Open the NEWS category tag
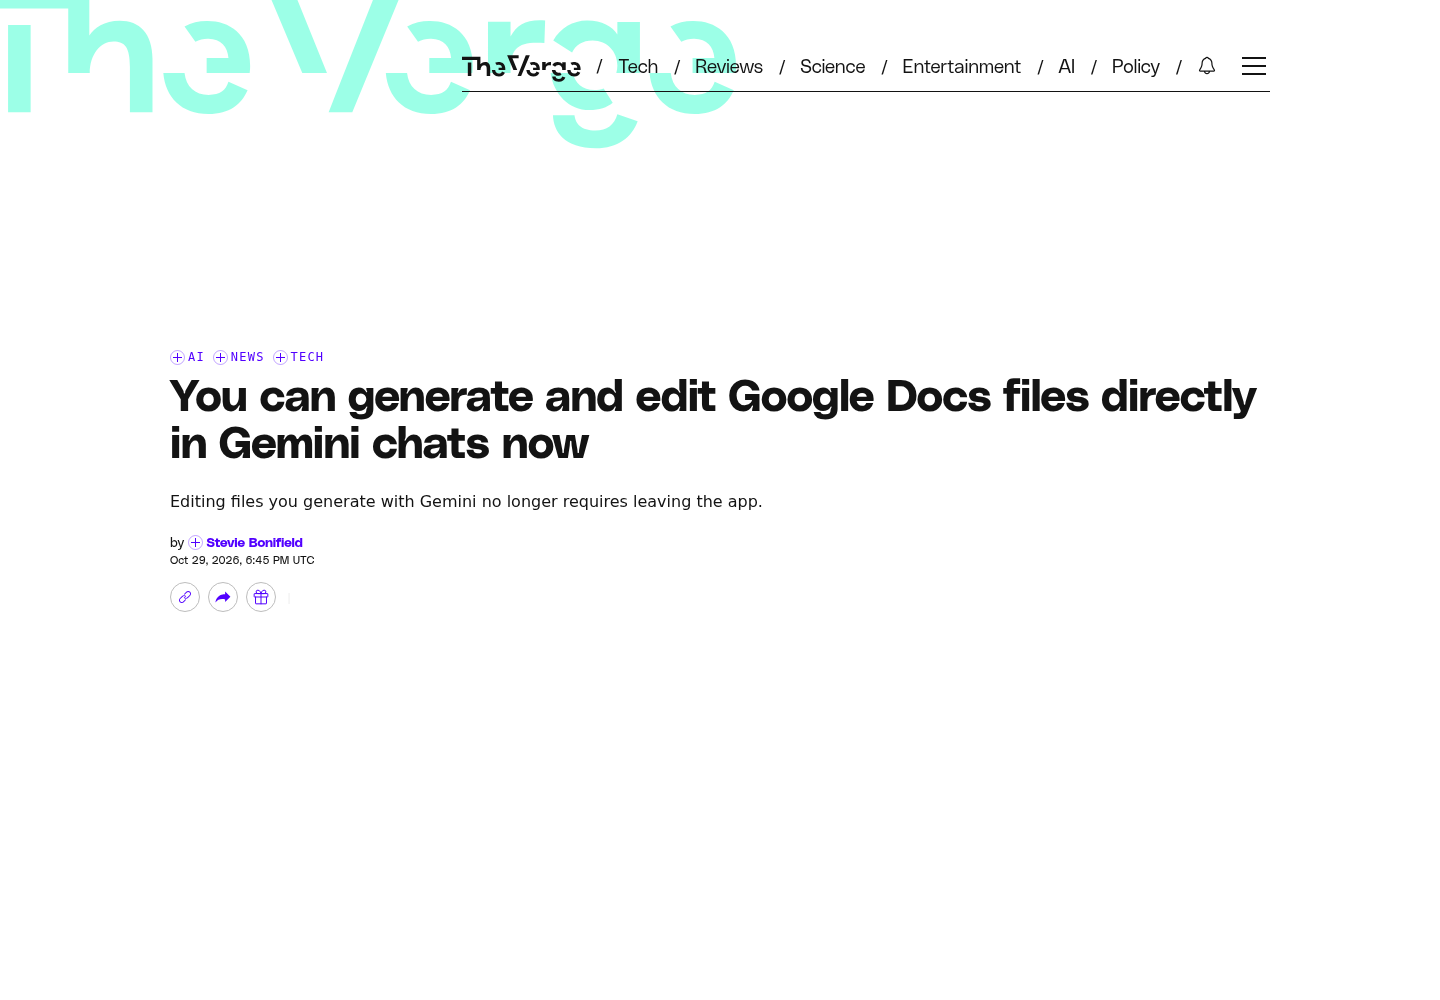The width and height of the screenshot is (1440, 1000). click(247, 357)
